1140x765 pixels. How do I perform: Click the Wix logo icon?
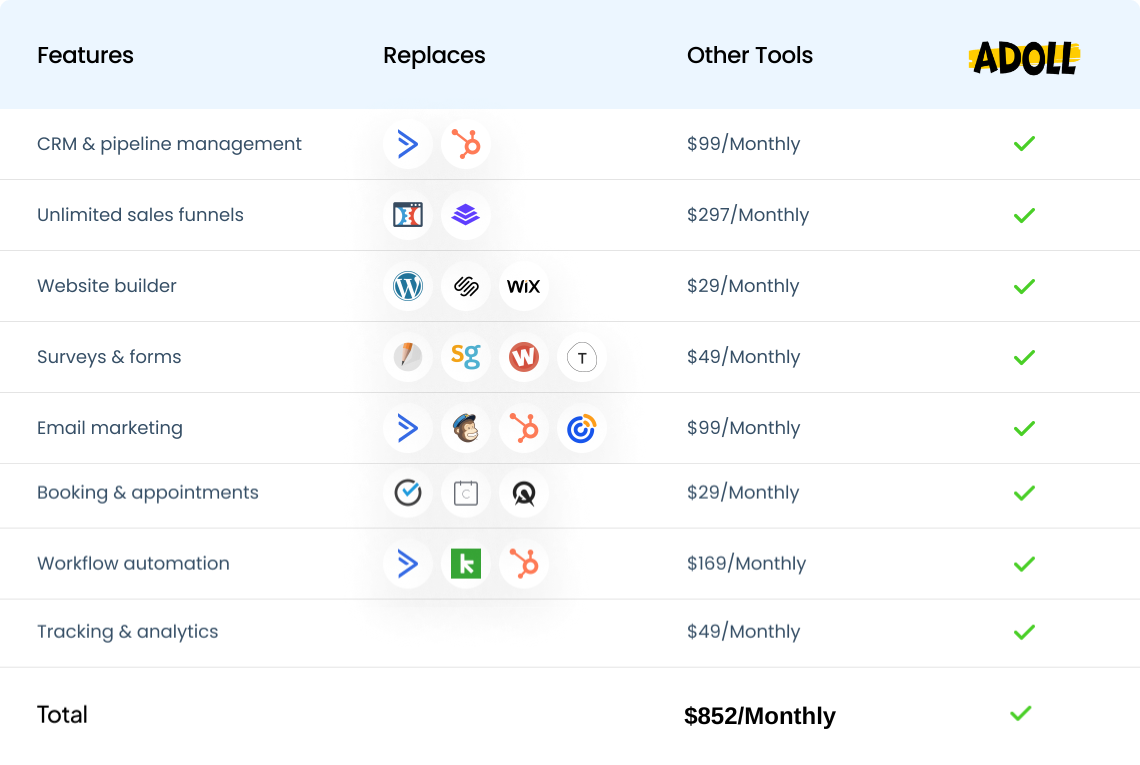tap(524, 287)
